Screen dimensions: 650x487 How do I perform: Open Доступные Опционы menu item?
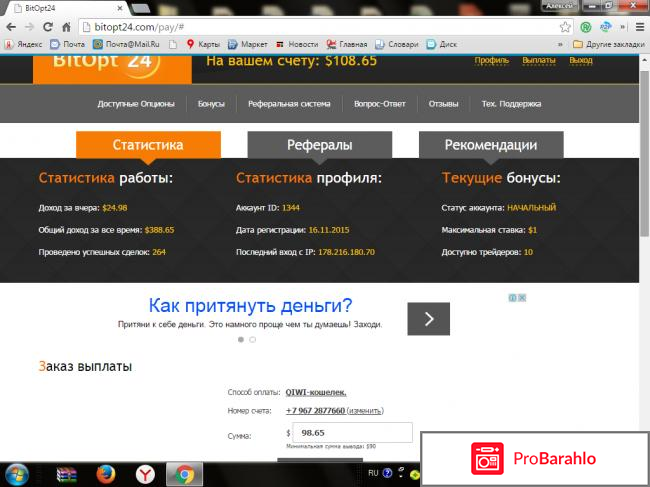(x=136, y=104)
